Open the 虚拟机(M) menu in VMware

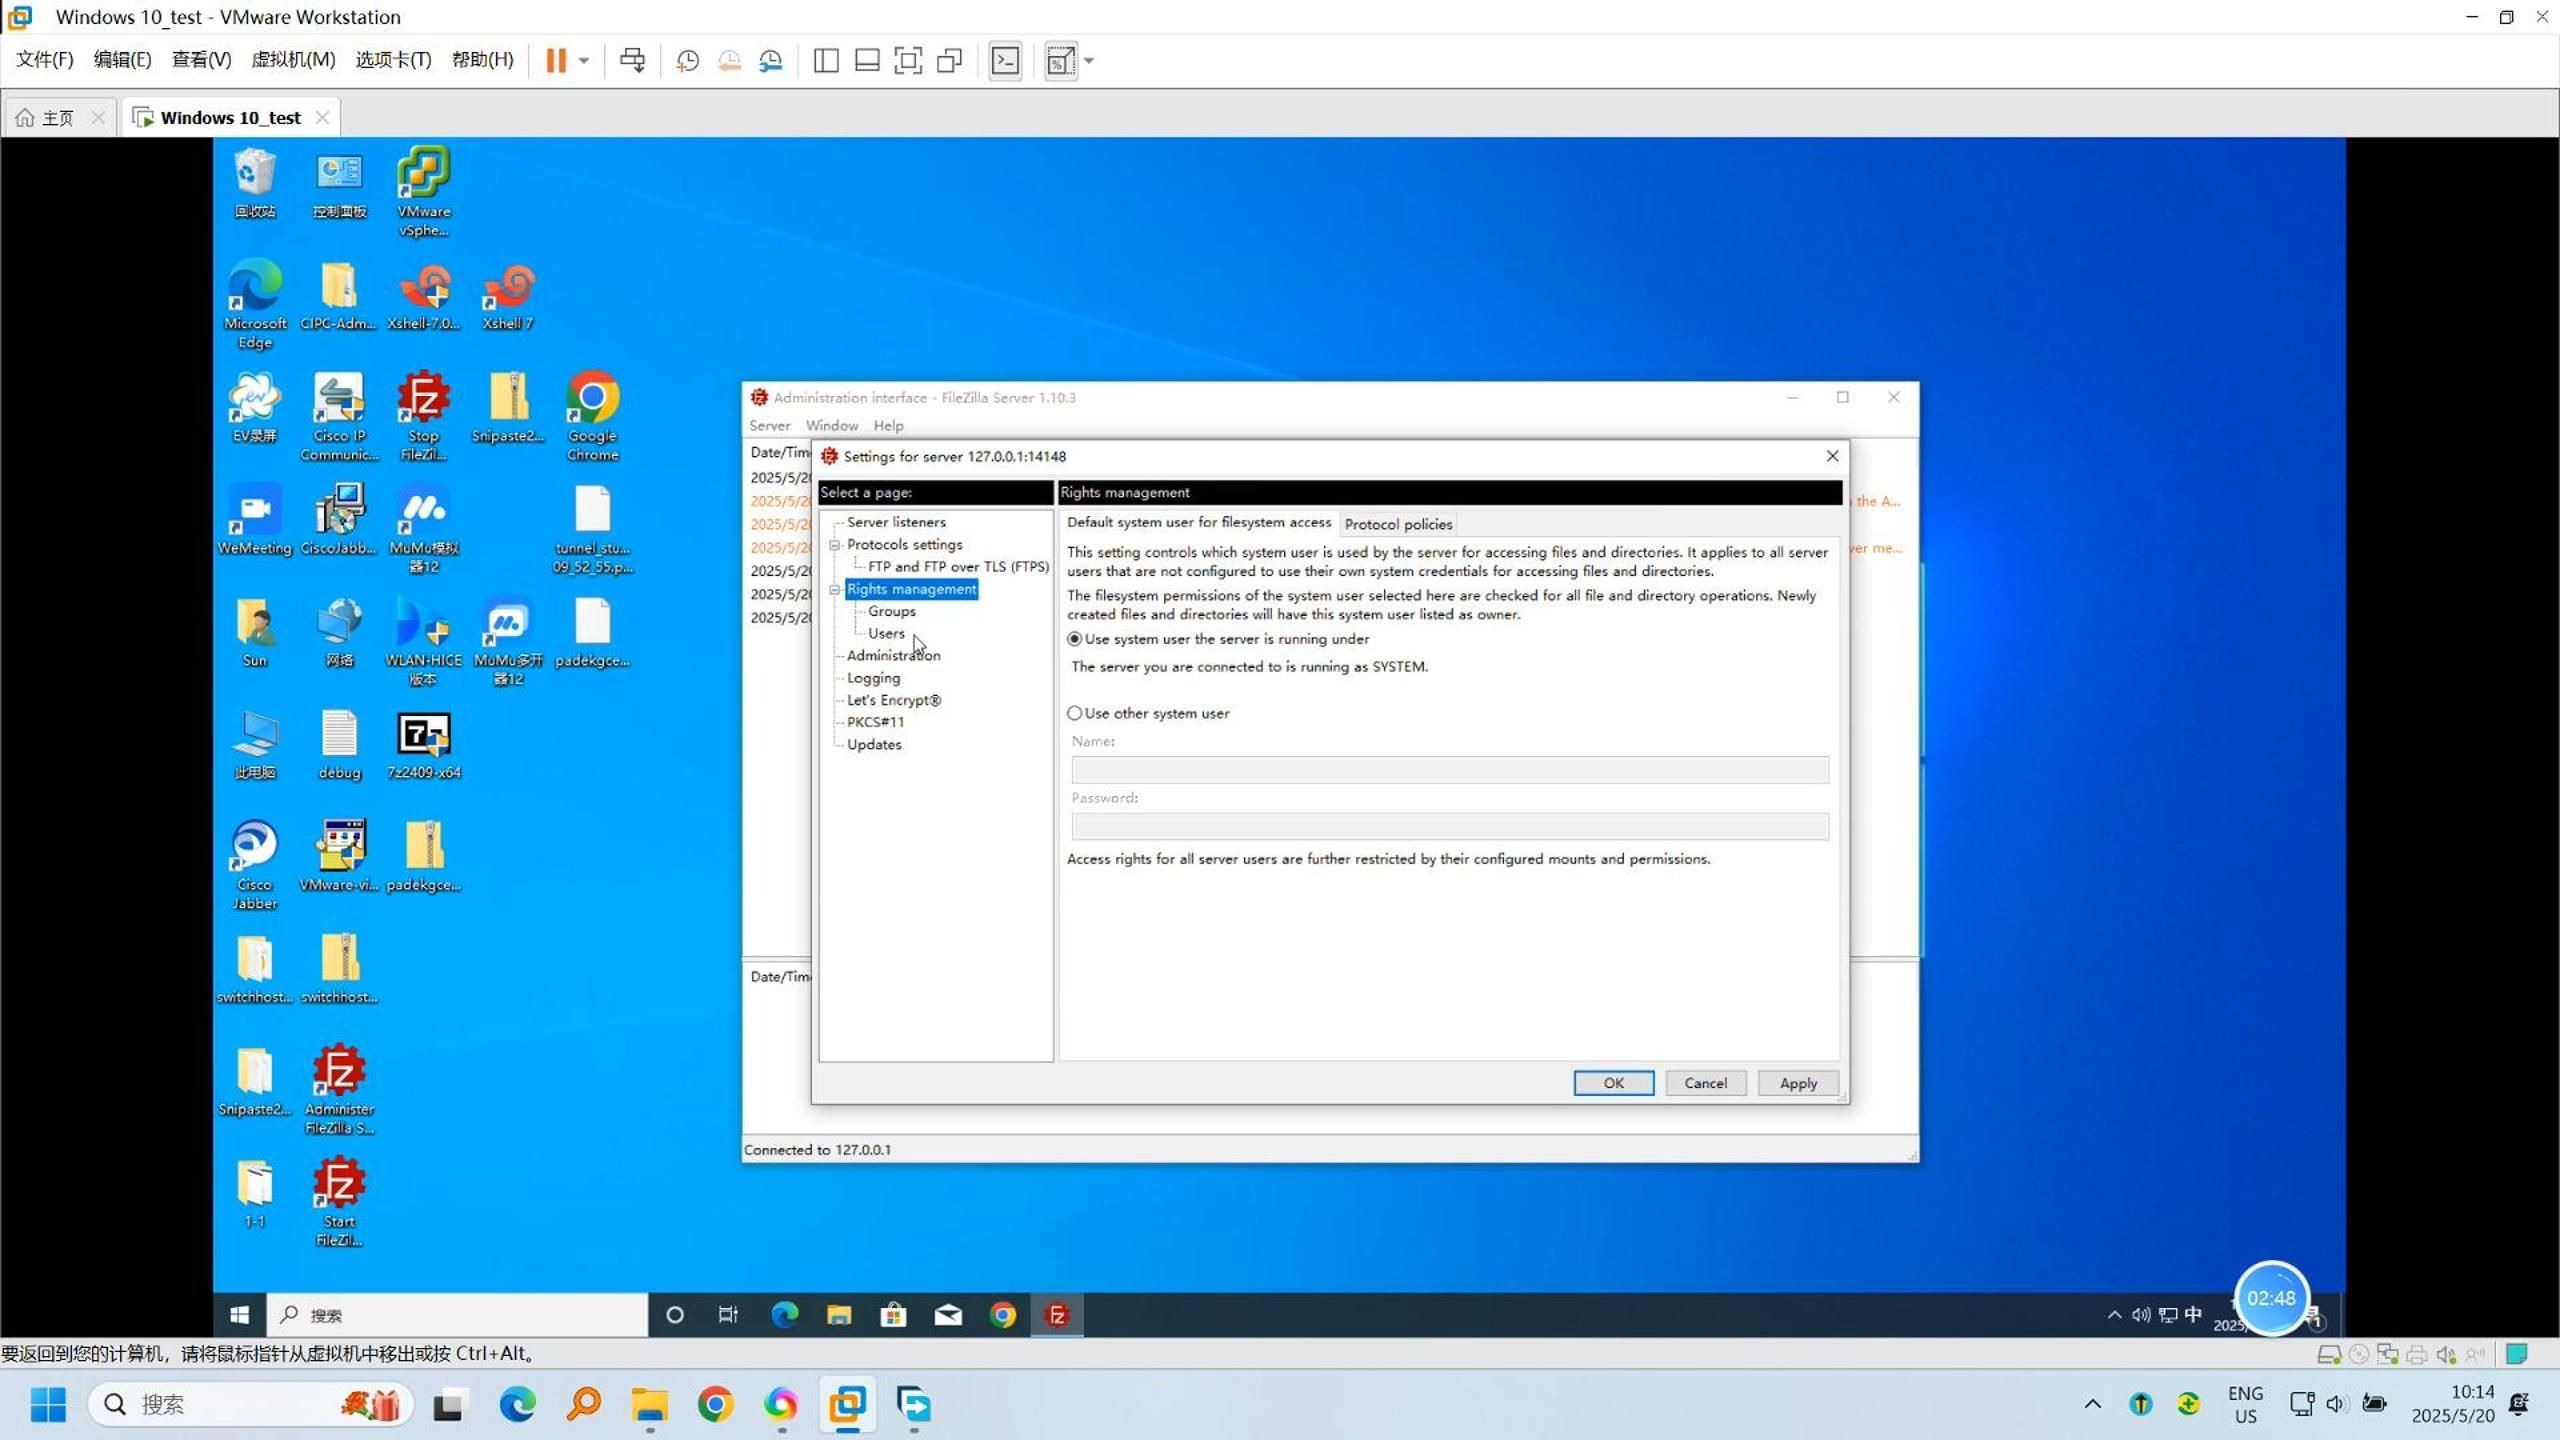[x=293, y=60]
